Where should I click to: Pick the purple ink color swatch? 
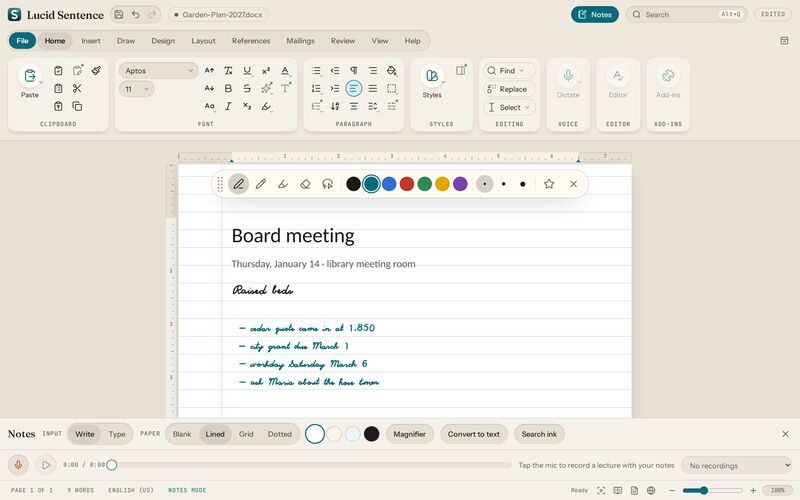pyautogui.click(x=460, y=184)
